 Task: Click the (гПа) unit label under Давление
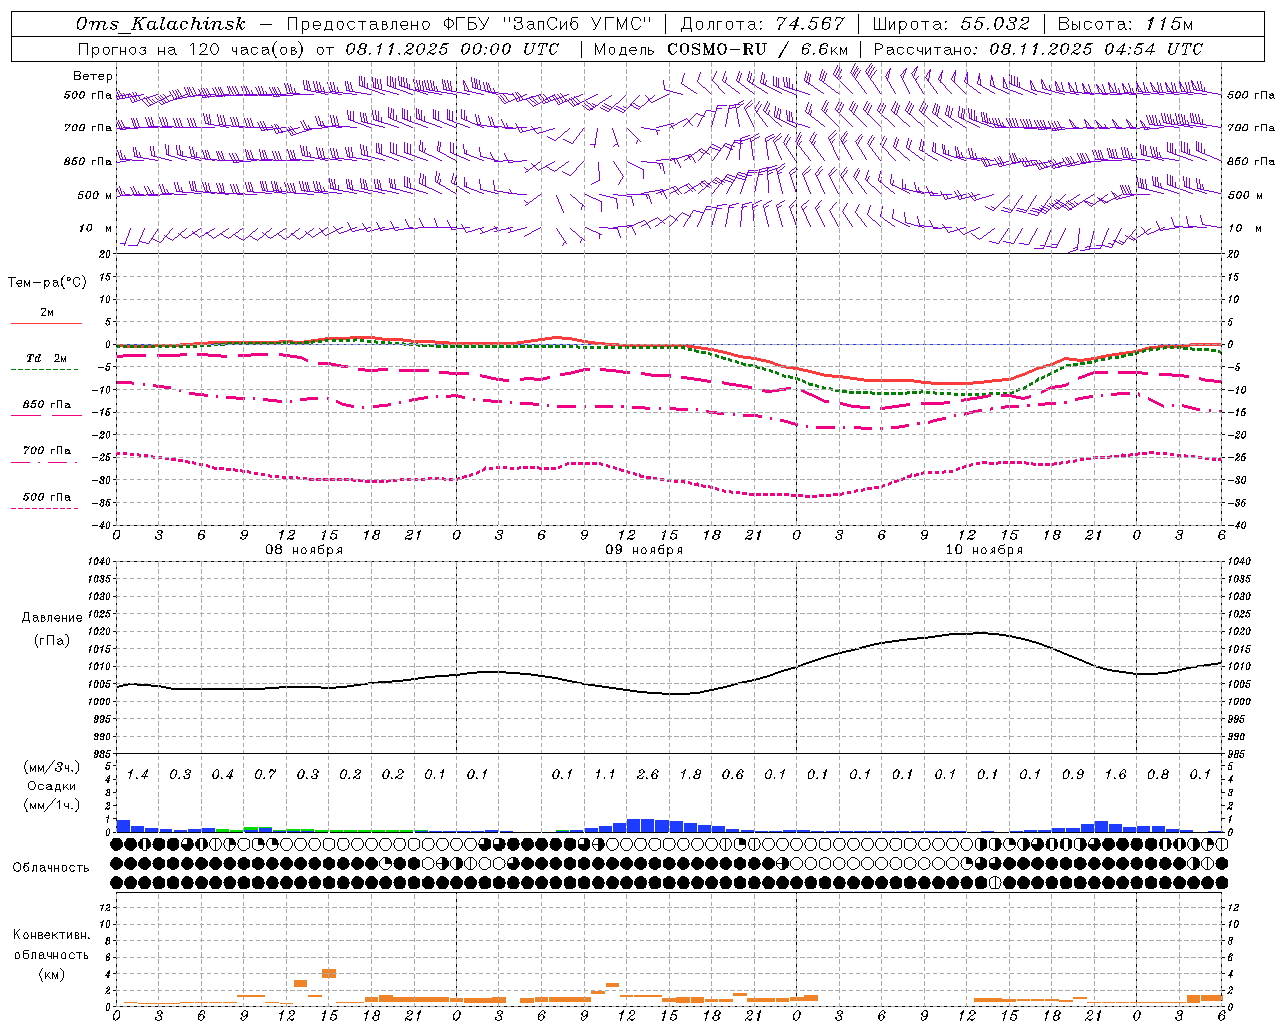tap(52, 641)
